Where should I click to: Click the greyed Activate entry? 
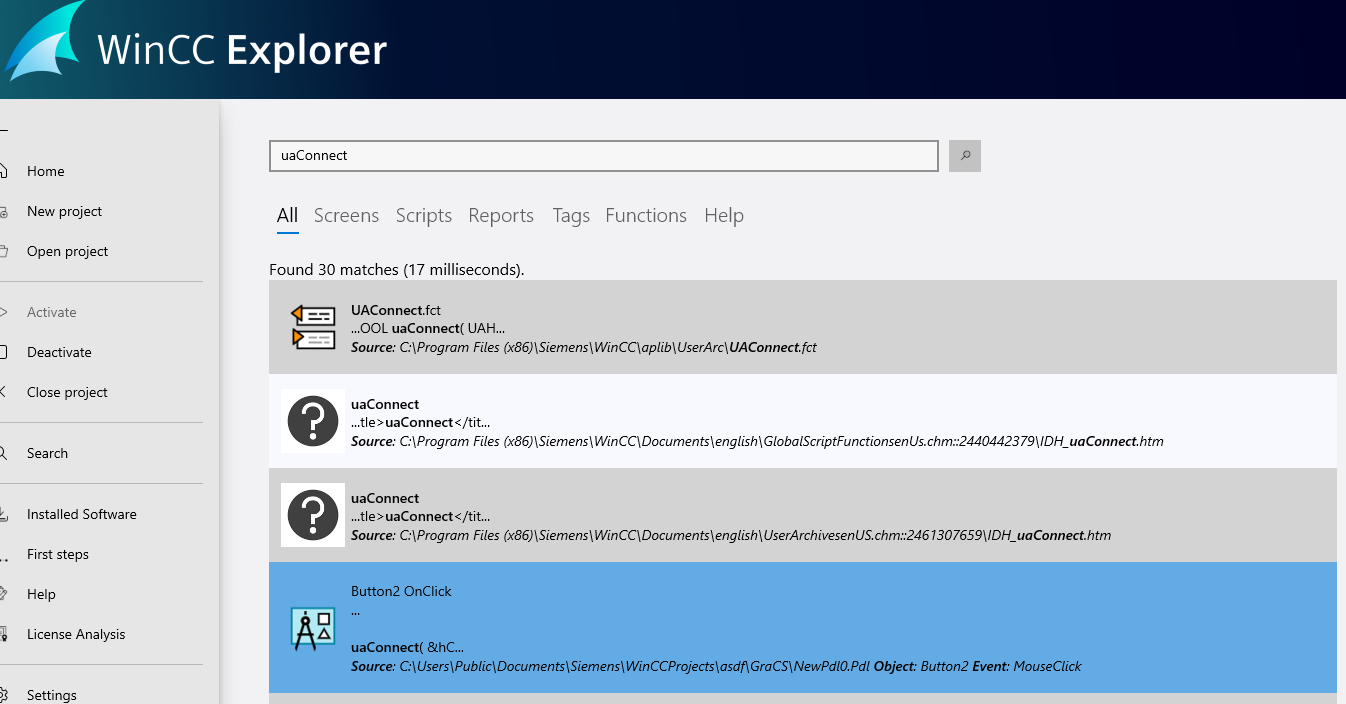pyautogui.click(x=52, y=312)
